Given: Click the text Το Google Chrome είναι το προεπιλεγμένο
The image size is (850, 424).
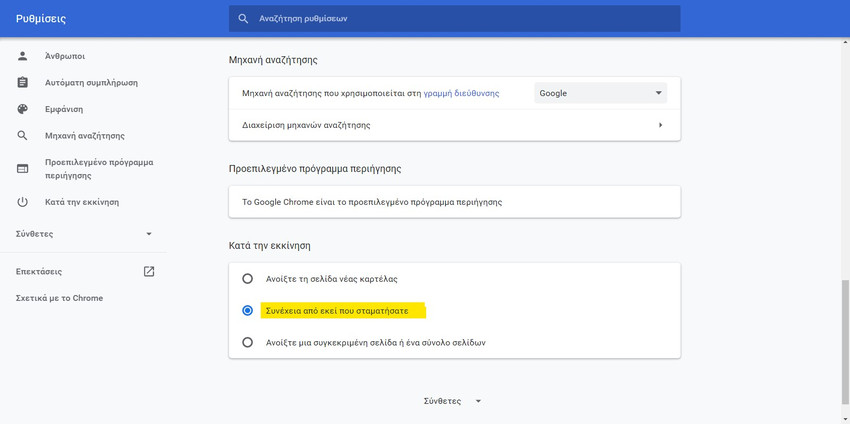Looking at the screenshot, I should pyautogui.click(x=372, y=202).
